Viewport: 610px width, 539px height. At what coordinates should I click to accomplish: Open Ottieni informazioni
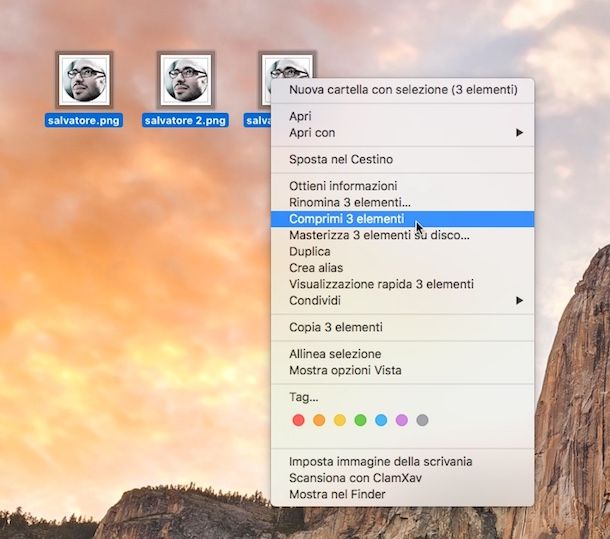click(x=343, y=186)
